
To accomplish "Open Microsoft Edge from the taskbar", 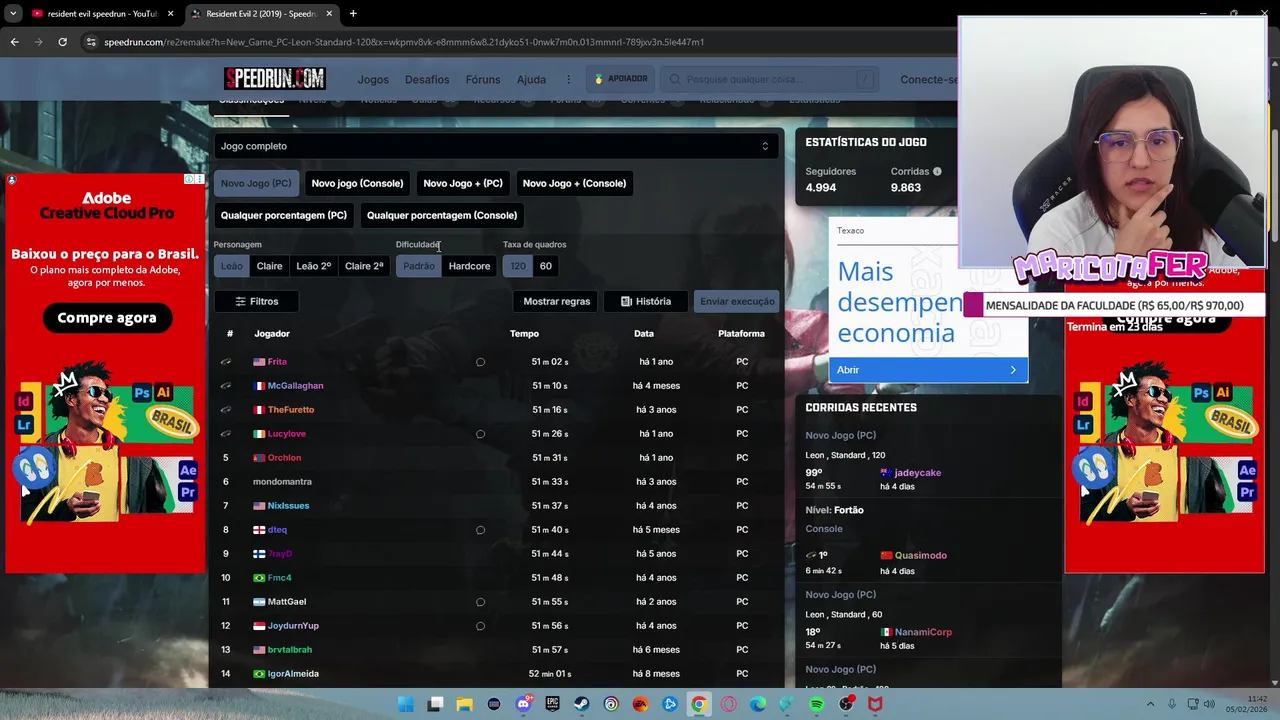I will [x=757, y=704].
